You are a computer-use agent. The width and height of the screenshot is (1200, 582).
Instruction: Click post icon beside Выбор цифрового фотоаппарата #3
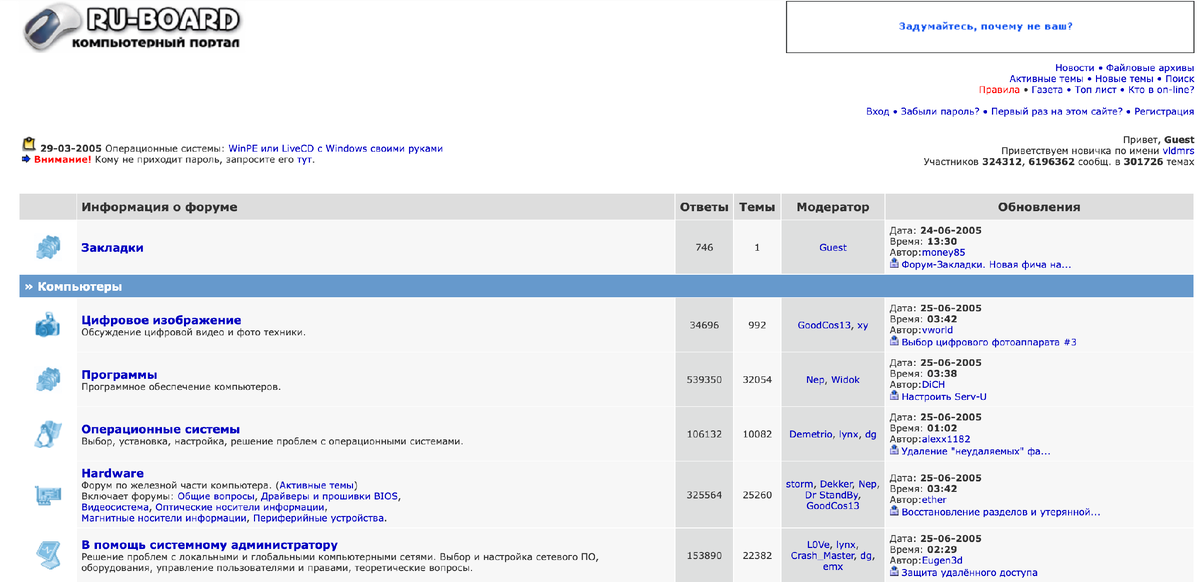click(894, 341)
